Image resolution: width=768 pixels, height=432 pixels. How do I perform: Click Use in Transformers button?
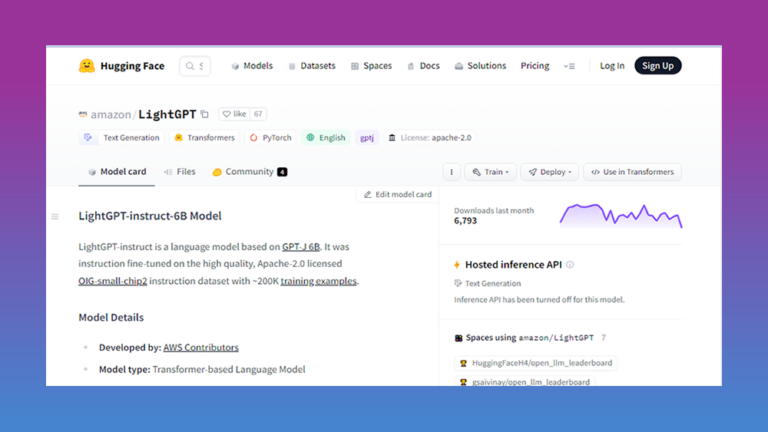632,172
